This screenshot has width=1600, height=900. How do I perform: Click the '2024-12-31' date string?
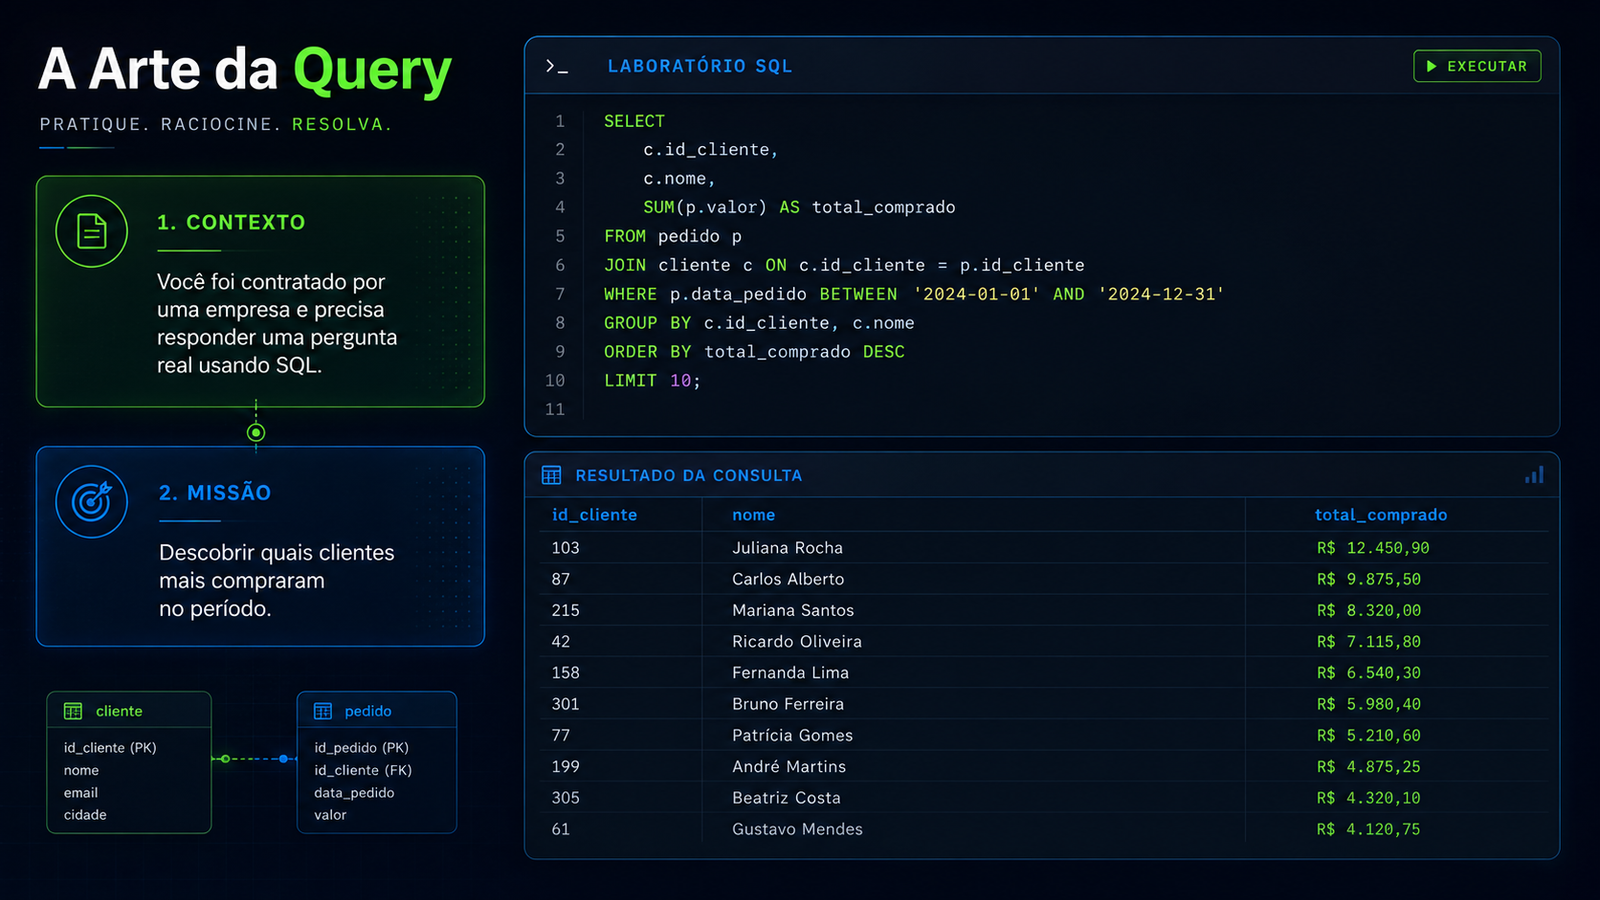point(1161,294)
